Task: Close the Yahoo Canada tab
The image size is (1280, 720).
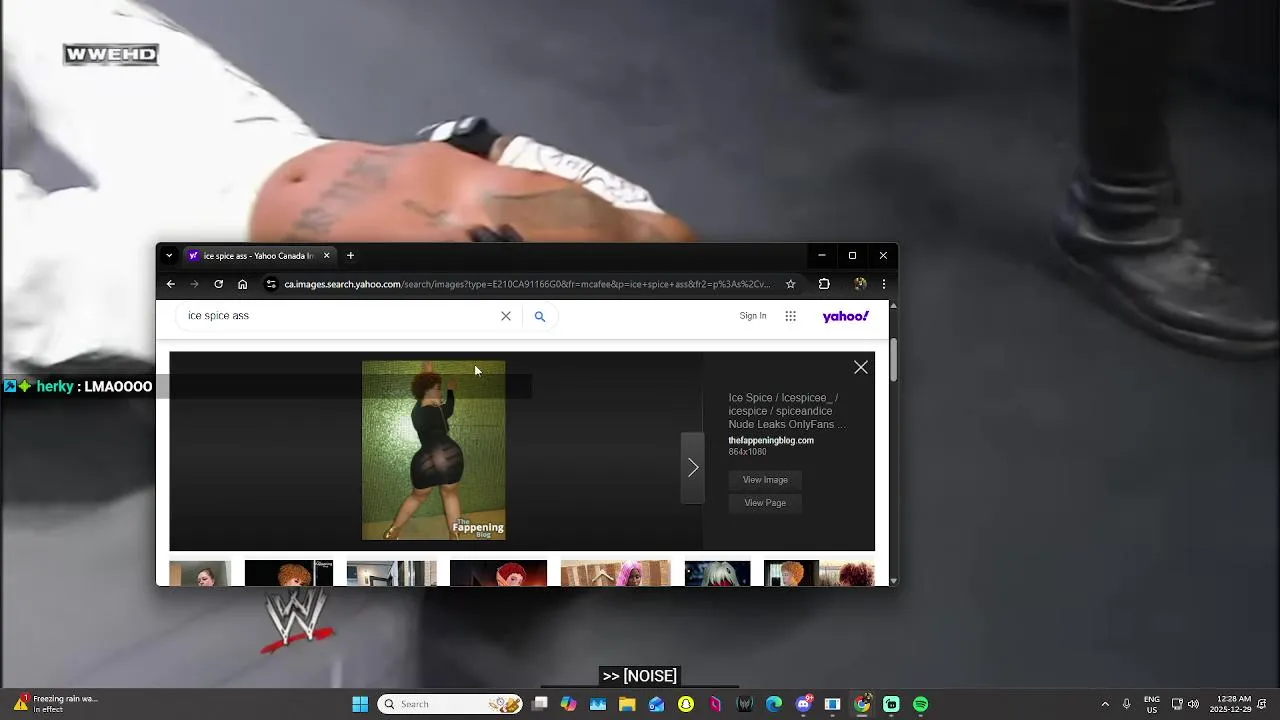Action: [x=326, y=256]
